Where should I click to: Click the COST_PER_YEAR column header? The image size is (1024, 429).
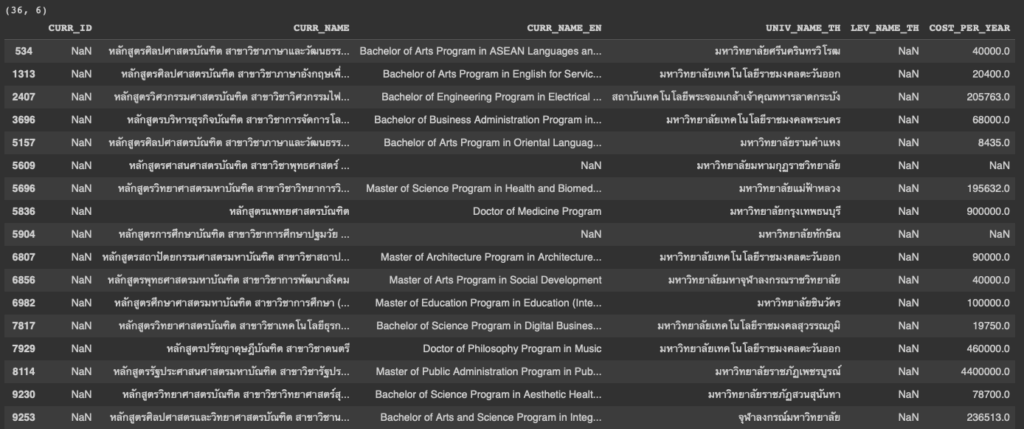(973, 28)
